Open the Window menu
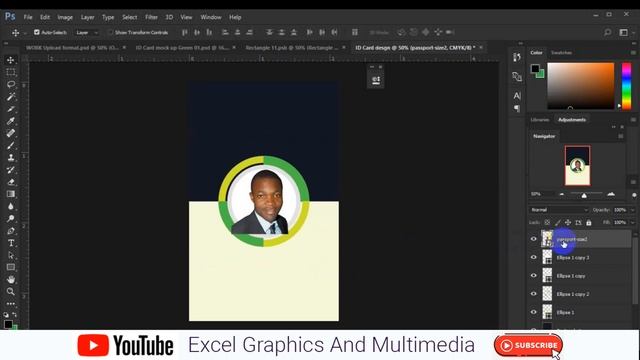This screenshot has height=360, width=640. point(211,17)
